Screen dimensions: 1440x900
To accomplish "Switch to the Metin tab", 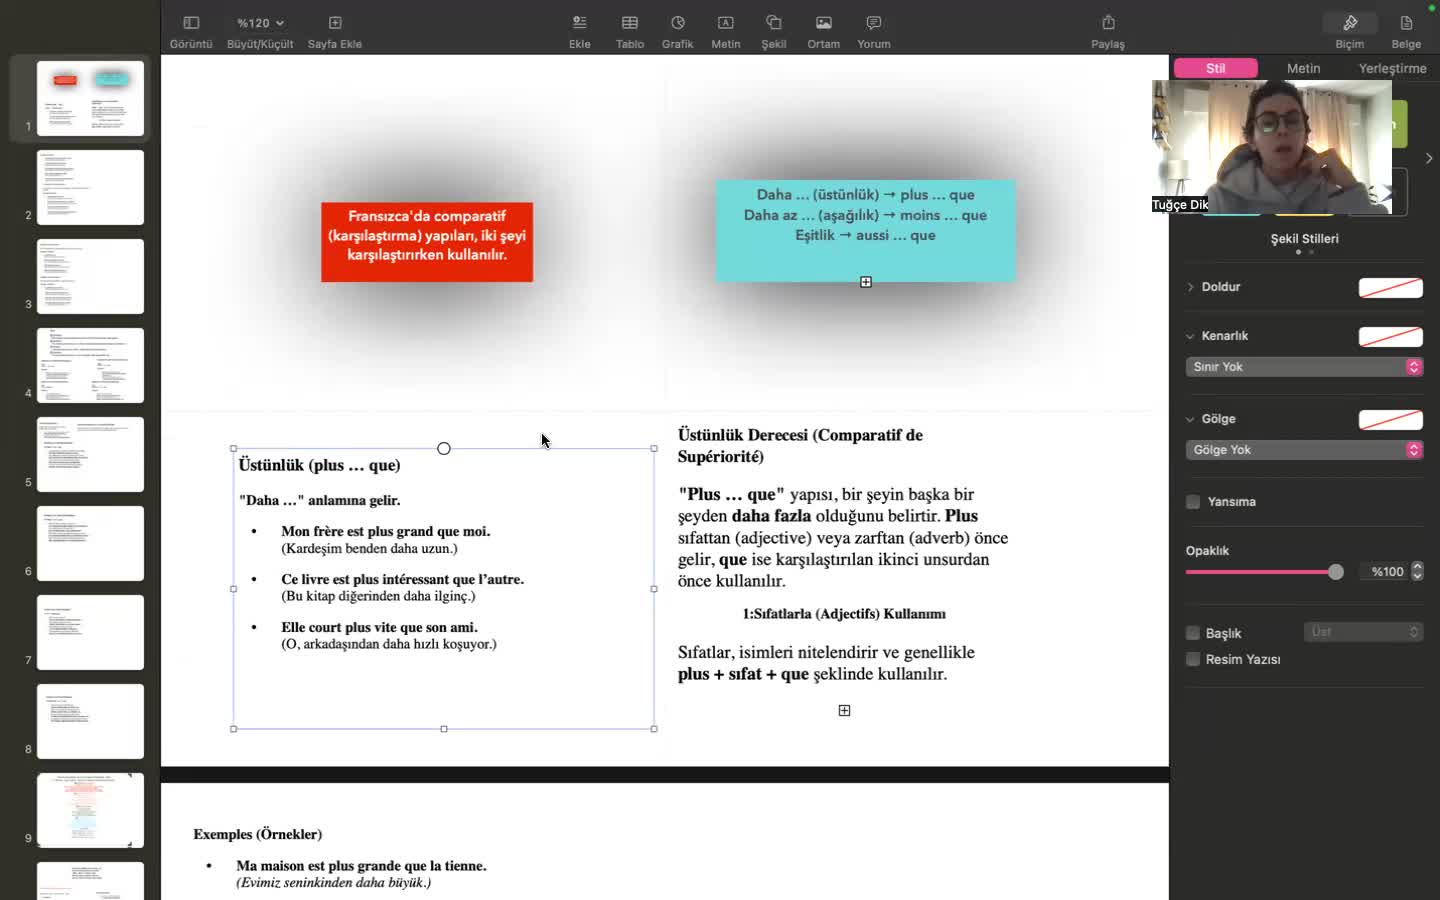I will point(1303,68).
